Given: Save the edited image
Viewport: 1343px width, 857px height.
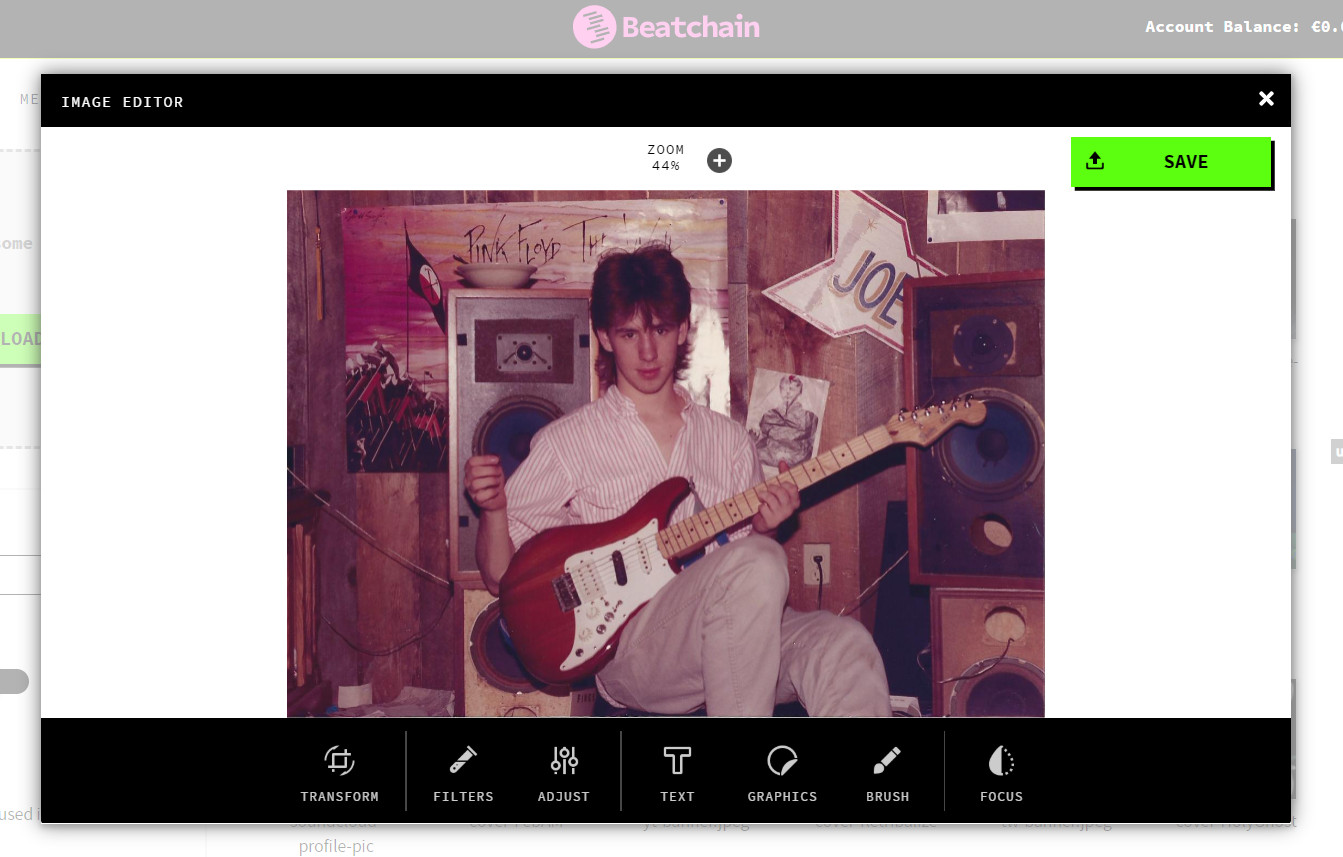Looking at the screenshot, I should coord(1170,161).
